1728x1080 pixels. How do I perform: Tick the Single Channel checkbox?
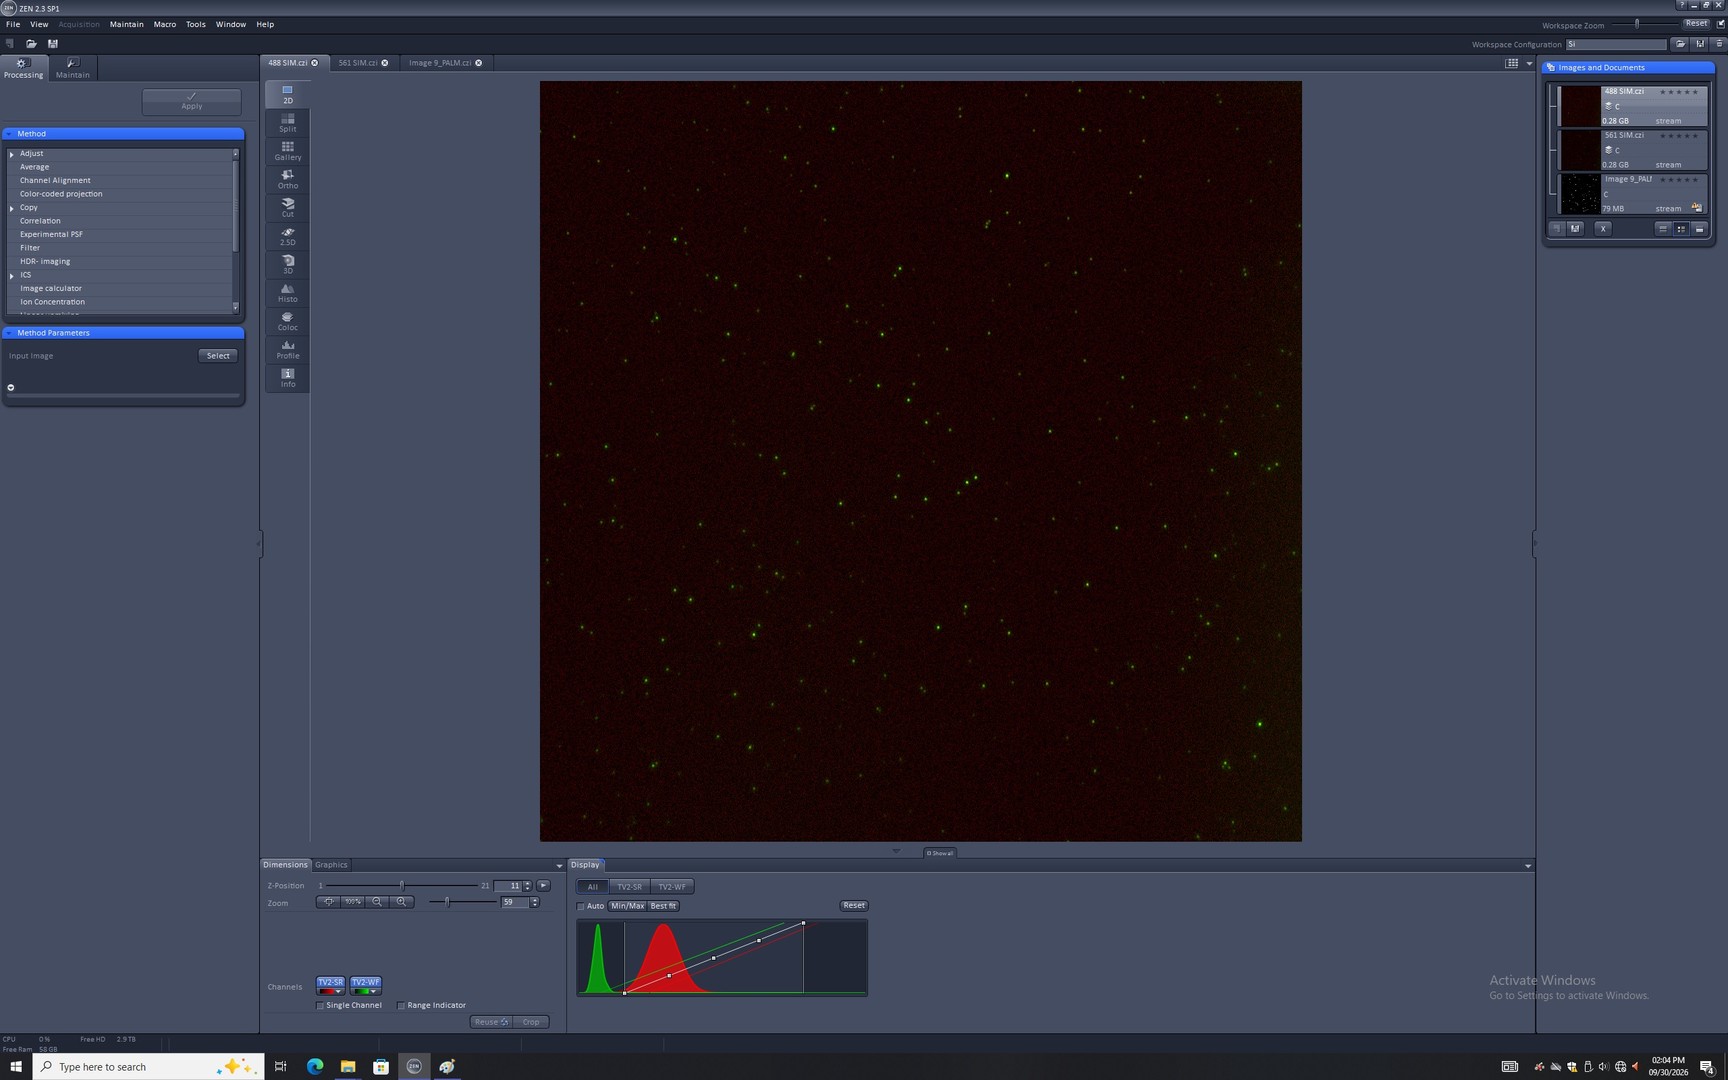point(320,1006)
